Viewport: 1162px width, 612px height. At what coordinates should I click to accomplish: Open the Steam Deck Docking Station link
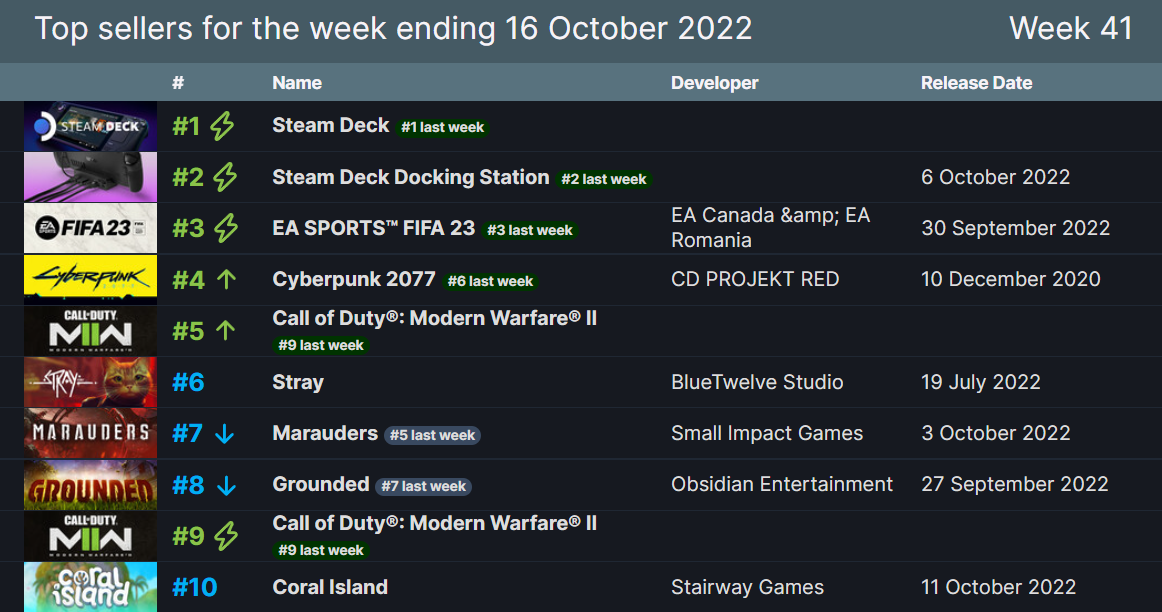point(411,177)
